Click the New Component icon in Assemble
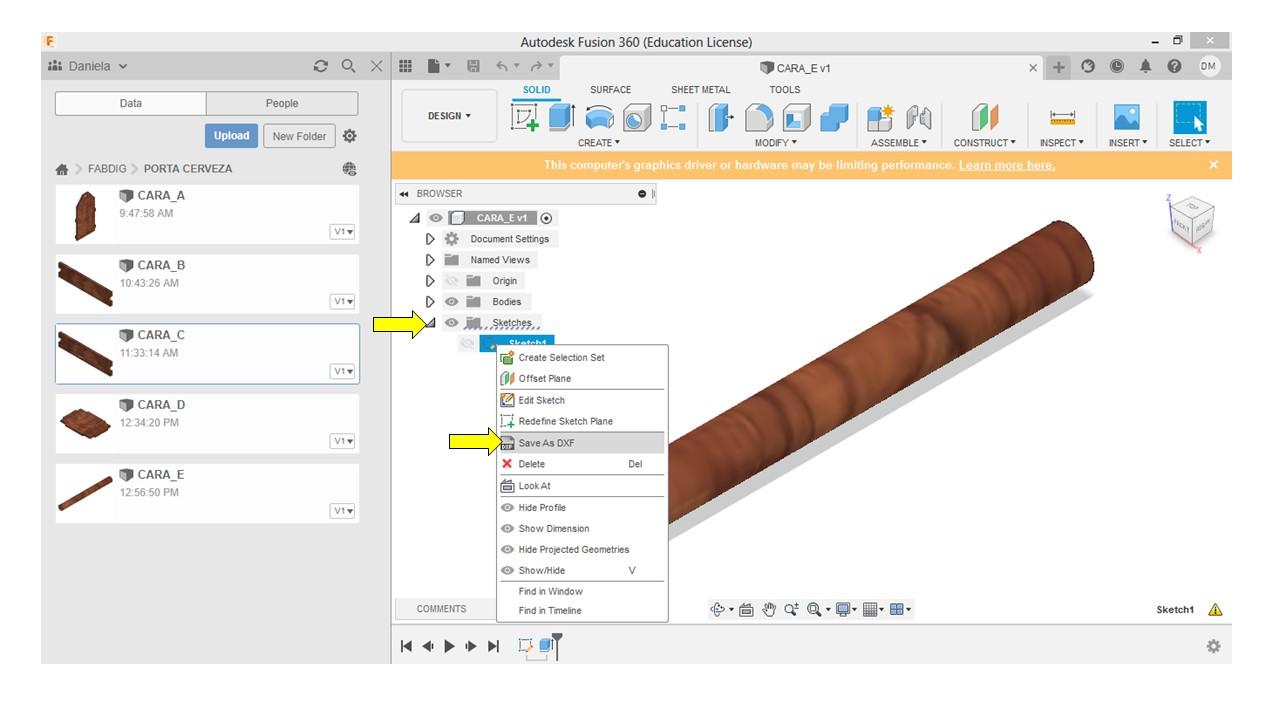 tap(880, 118)
